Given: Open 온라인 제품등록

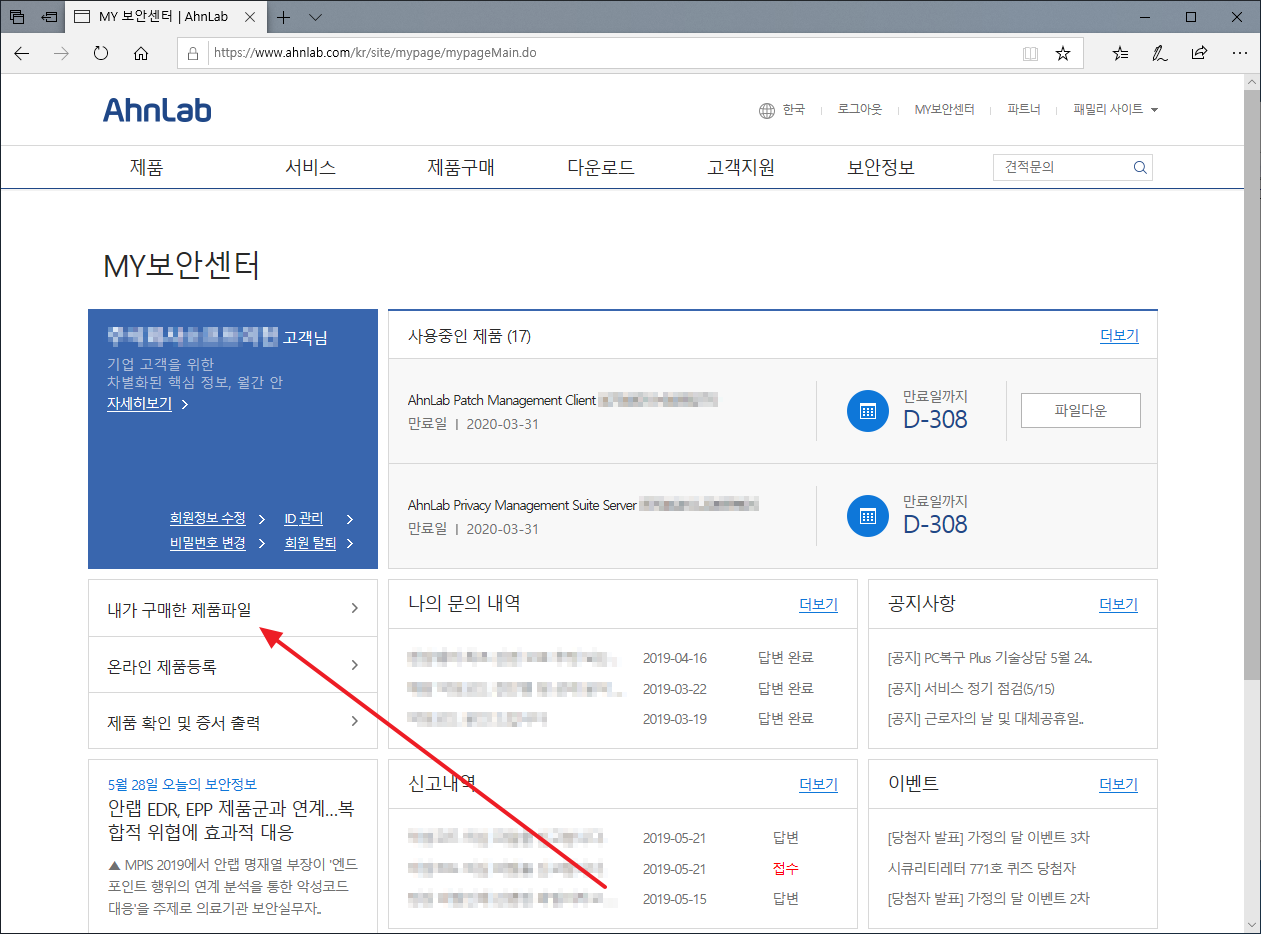Looking at the screenshot, I should pyautogui.click(x=233, y=665).
